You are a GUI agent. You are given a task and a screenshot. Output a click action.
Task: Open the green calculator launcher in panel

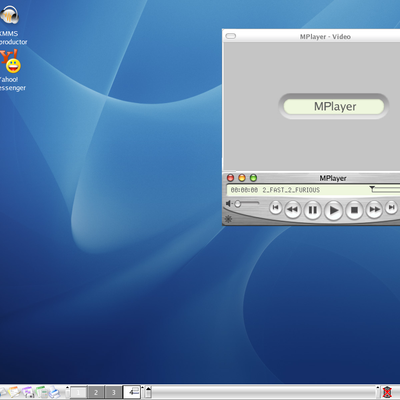pyautogui.click(x=41, y=392)
